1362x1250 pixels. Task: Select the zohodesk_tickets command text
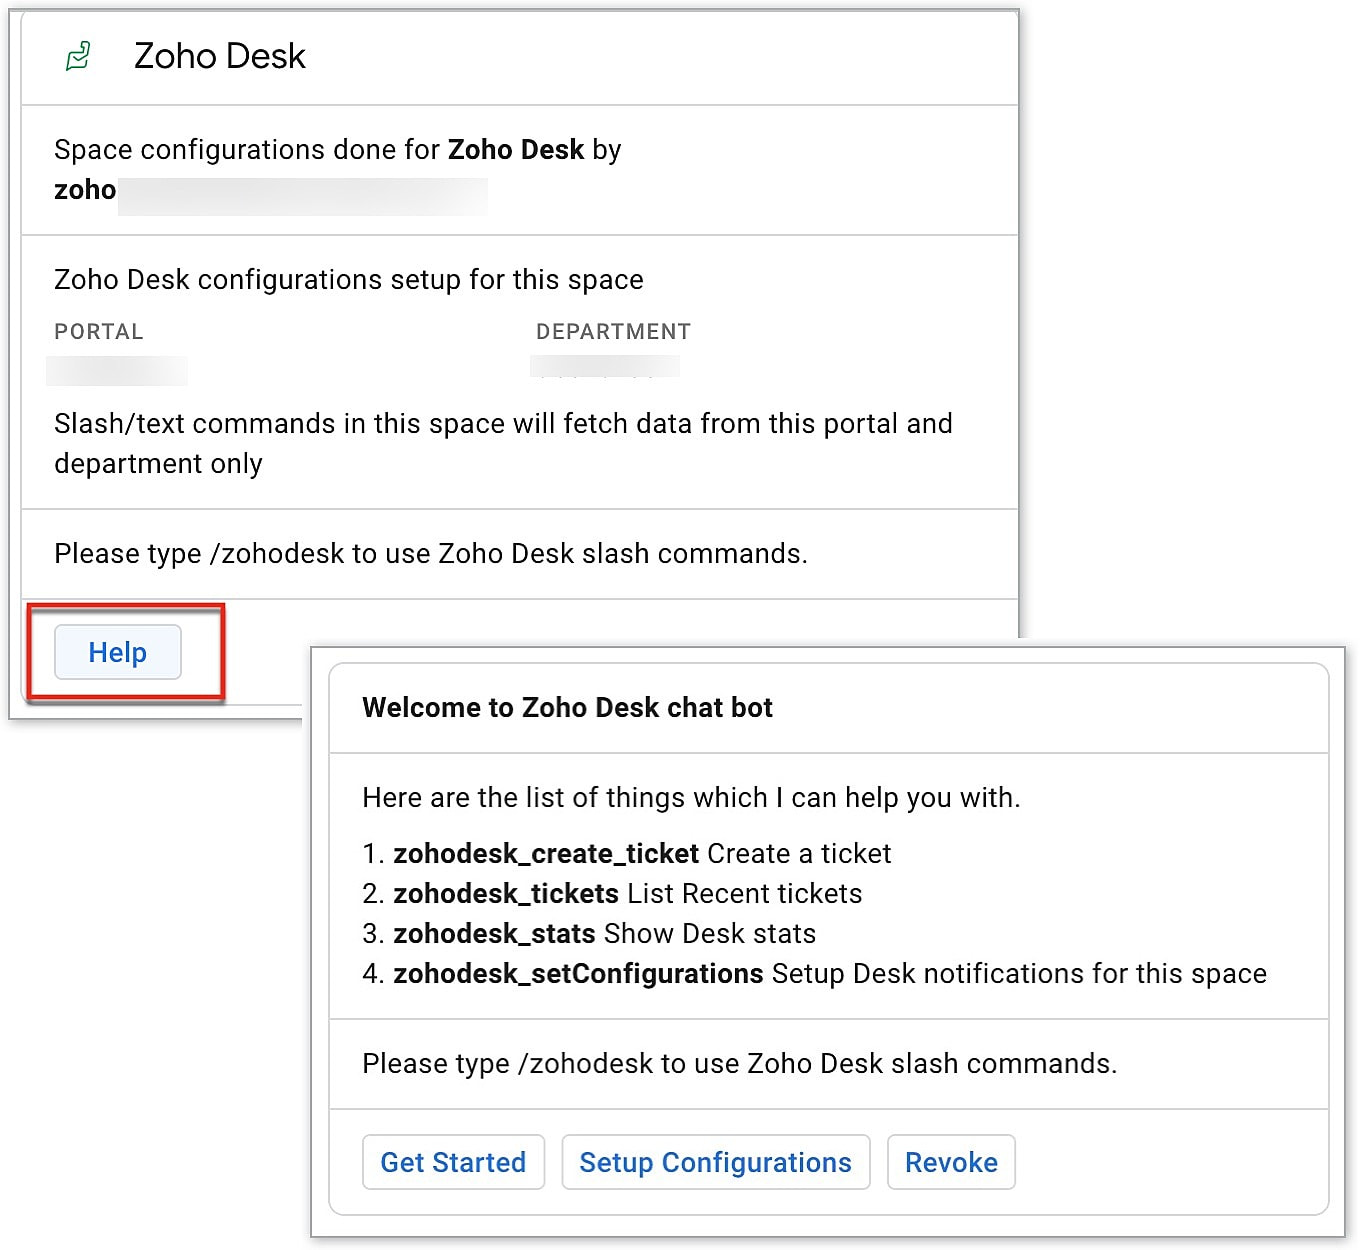click(x=506, y=893)
